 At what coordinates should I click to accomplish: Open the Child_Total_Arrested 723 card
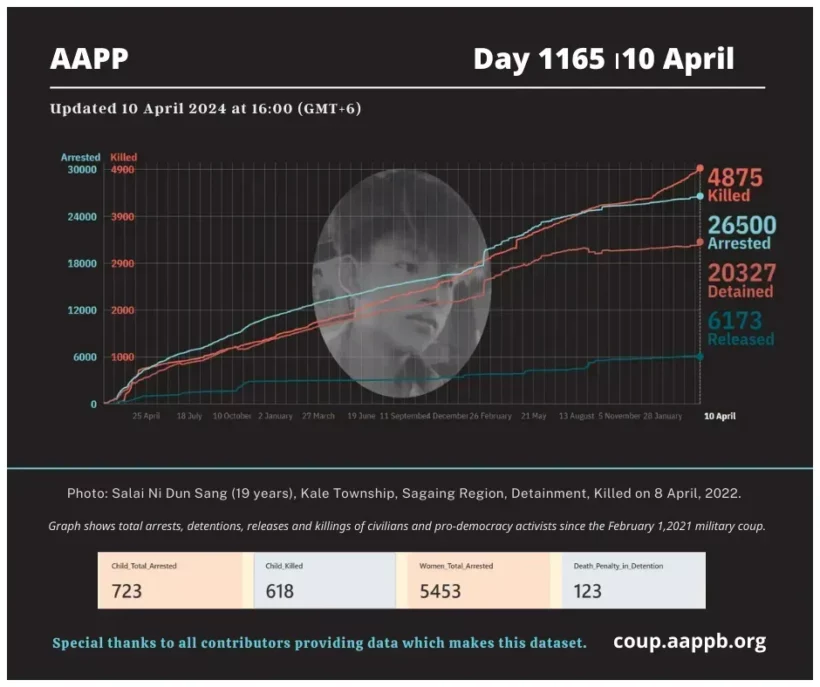tap(170, 581)
